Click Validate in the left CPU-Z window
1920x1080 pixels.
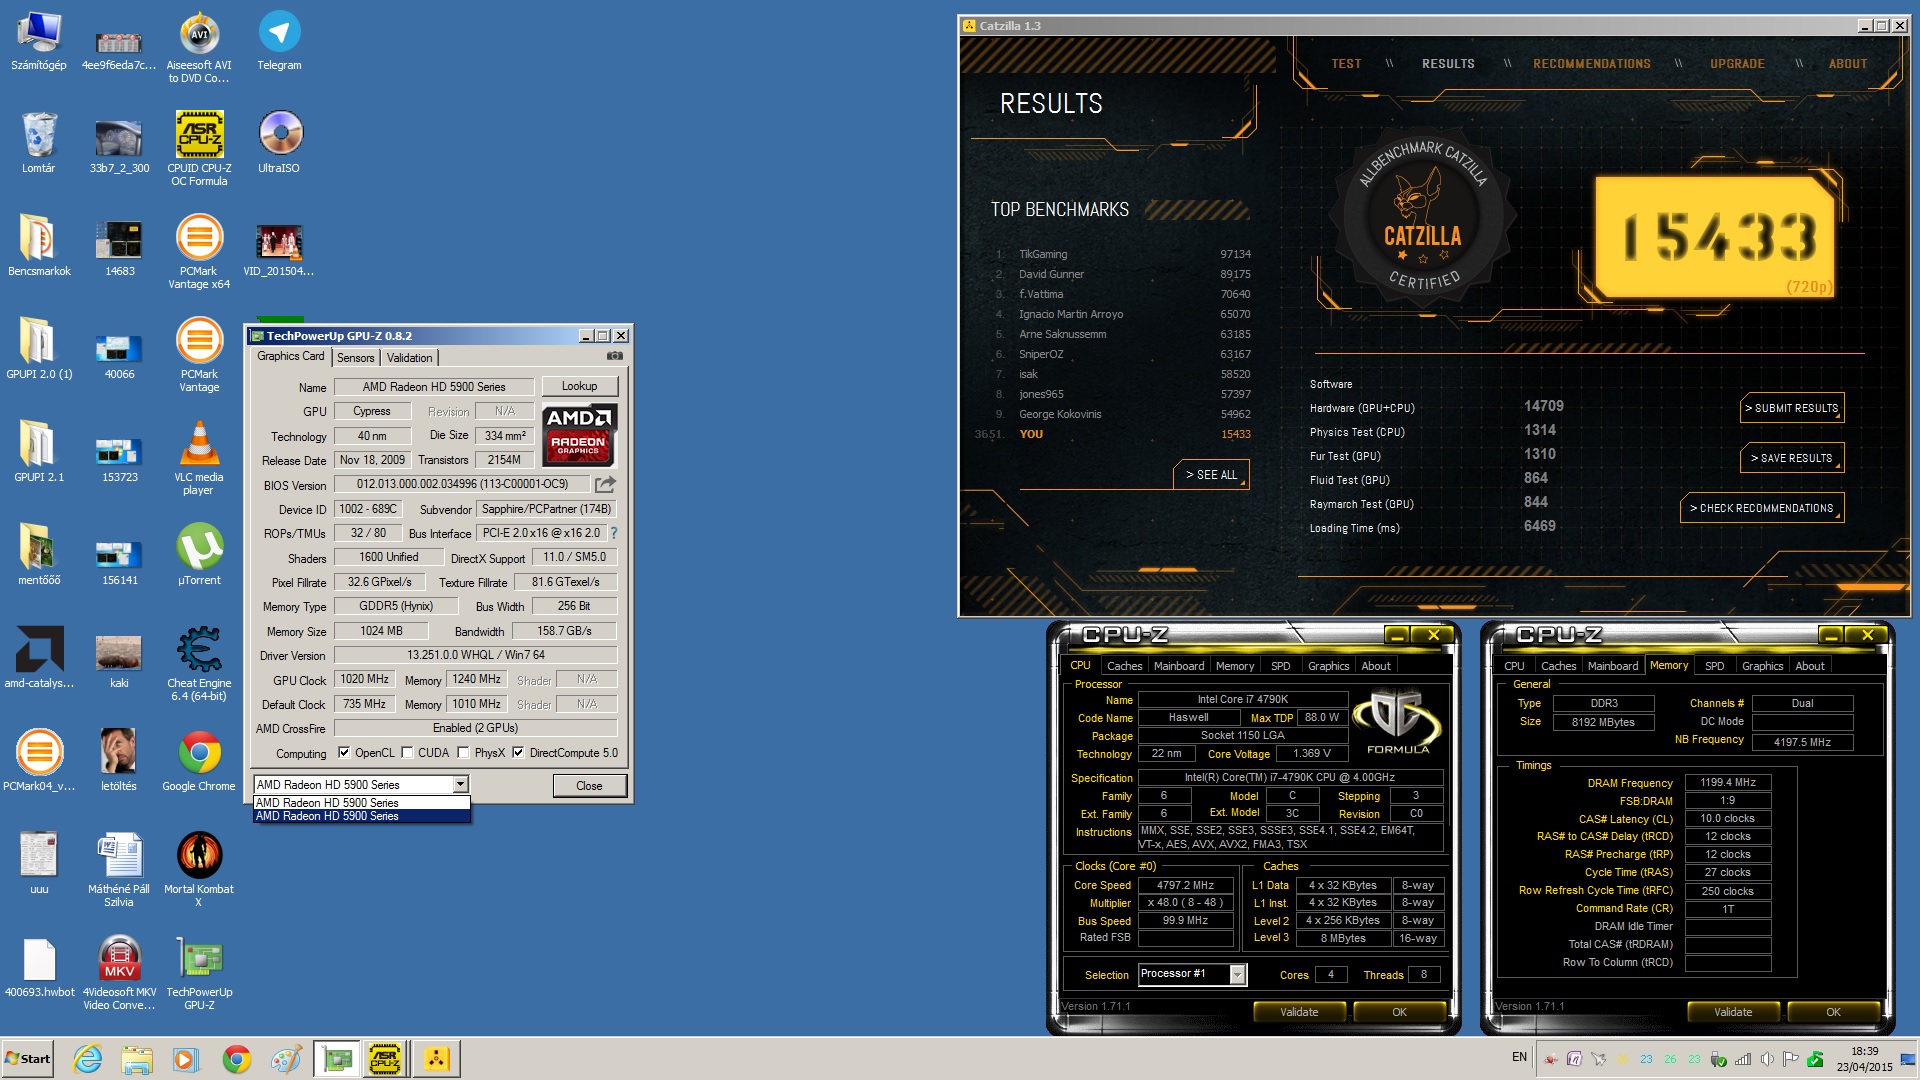click(x=1299, y=1012)
